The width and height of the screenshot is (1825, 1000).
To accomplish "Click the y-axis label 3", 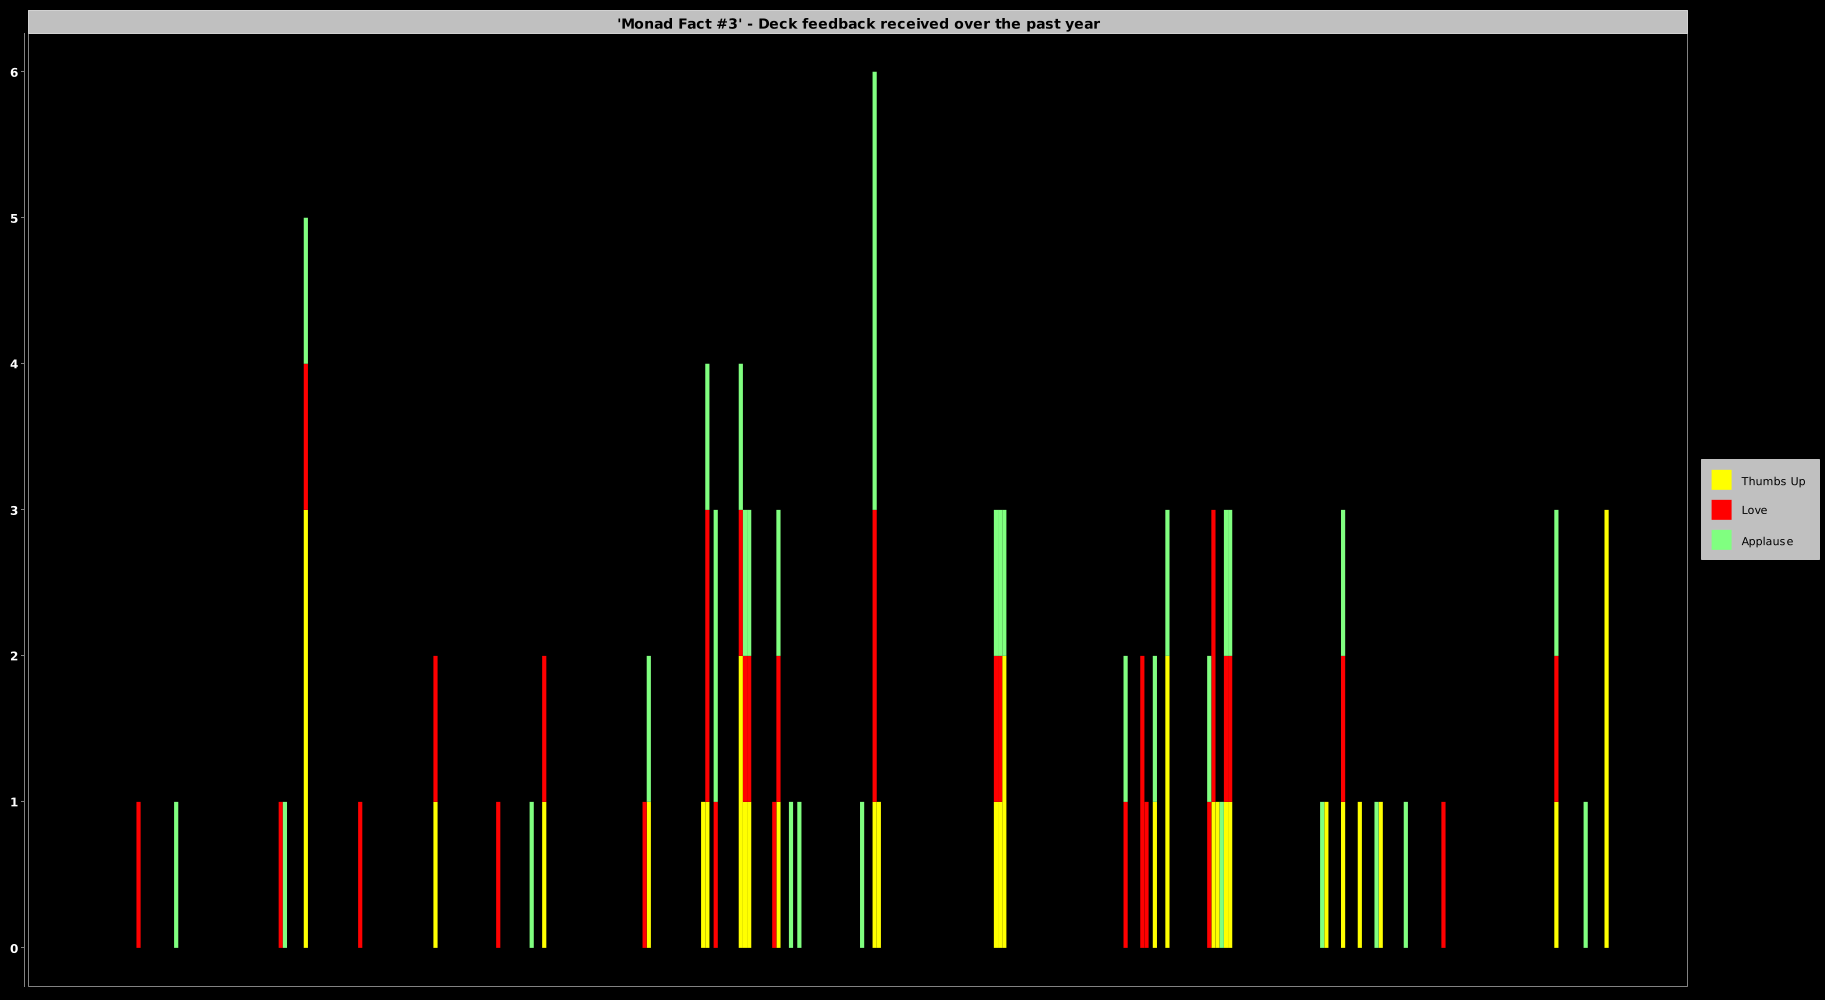I will point(15,510).
